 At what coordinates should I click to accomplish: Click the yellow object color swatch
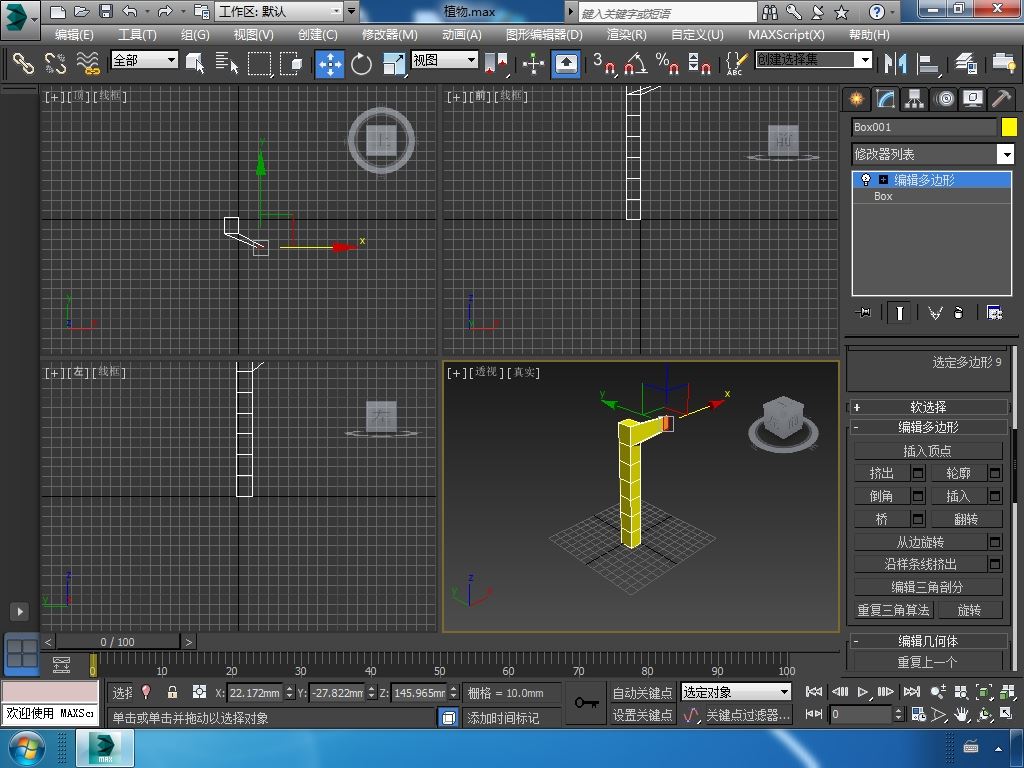1009,127
